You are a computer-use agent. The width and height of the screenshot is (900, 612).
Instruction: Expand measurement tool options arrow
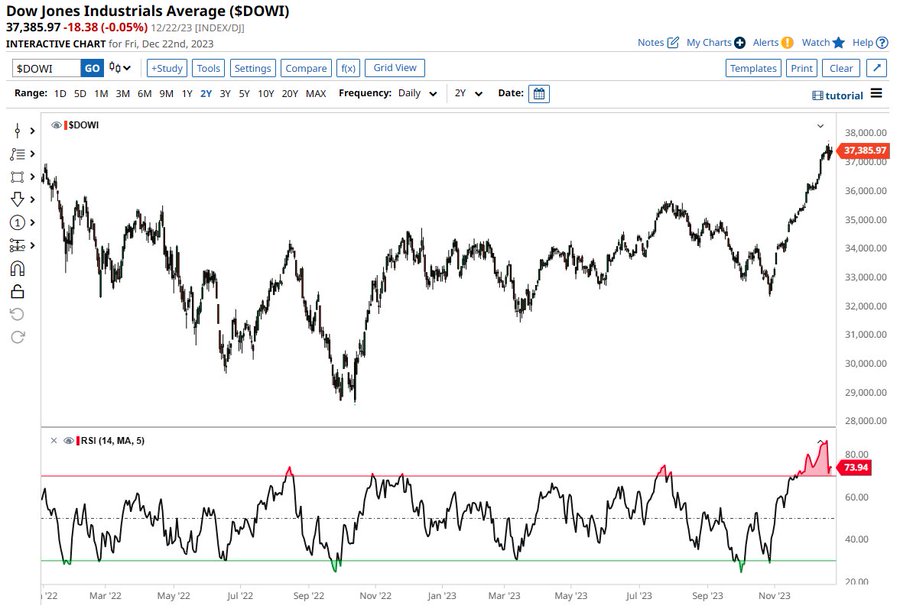click(33, 246)
